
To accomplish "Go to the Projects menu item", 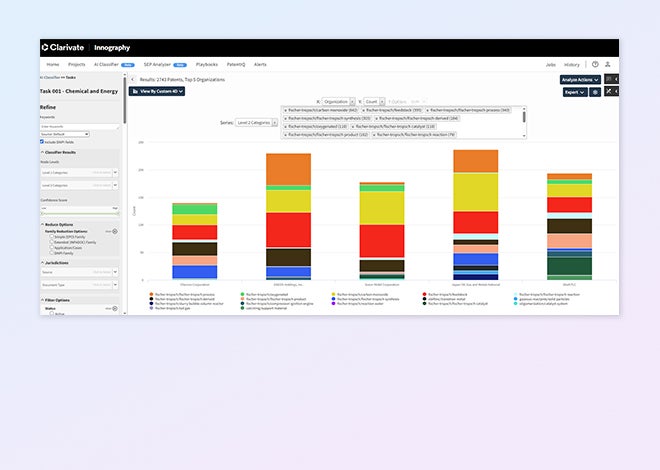I will pos(76,64).
